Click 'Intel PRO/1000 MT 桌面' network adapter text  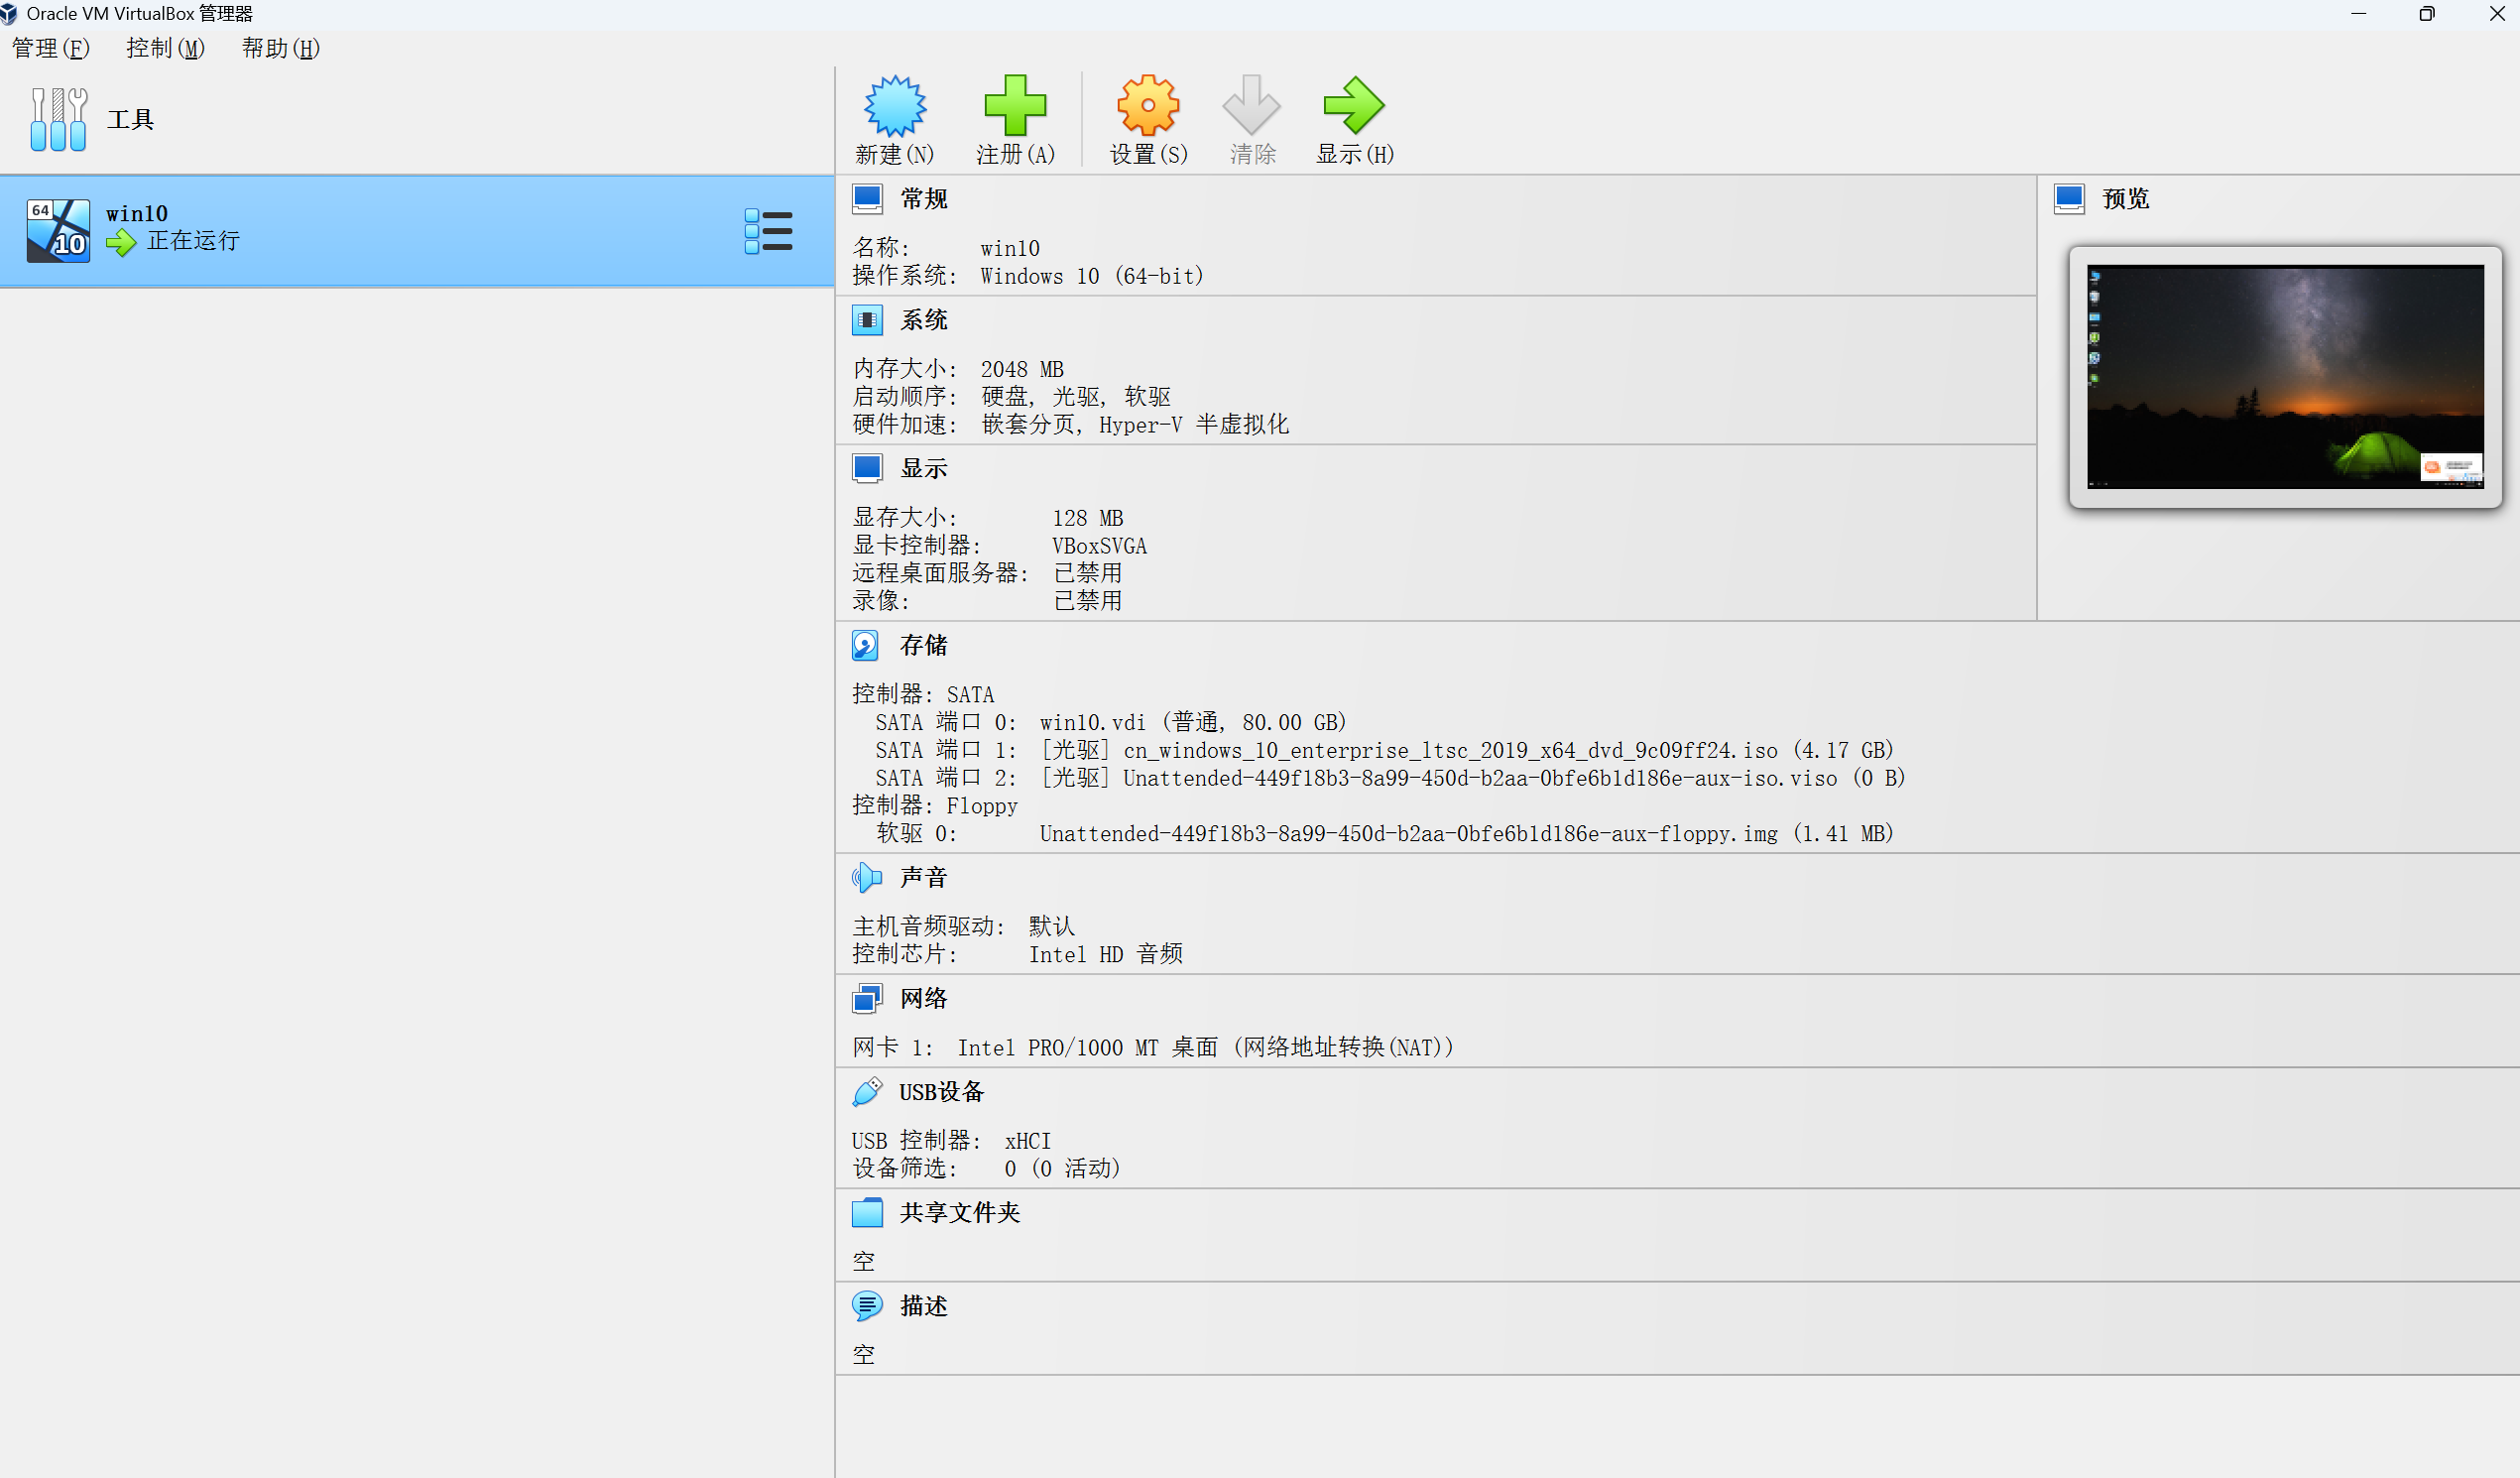pyautogui.click(x=1087, y=1047)
